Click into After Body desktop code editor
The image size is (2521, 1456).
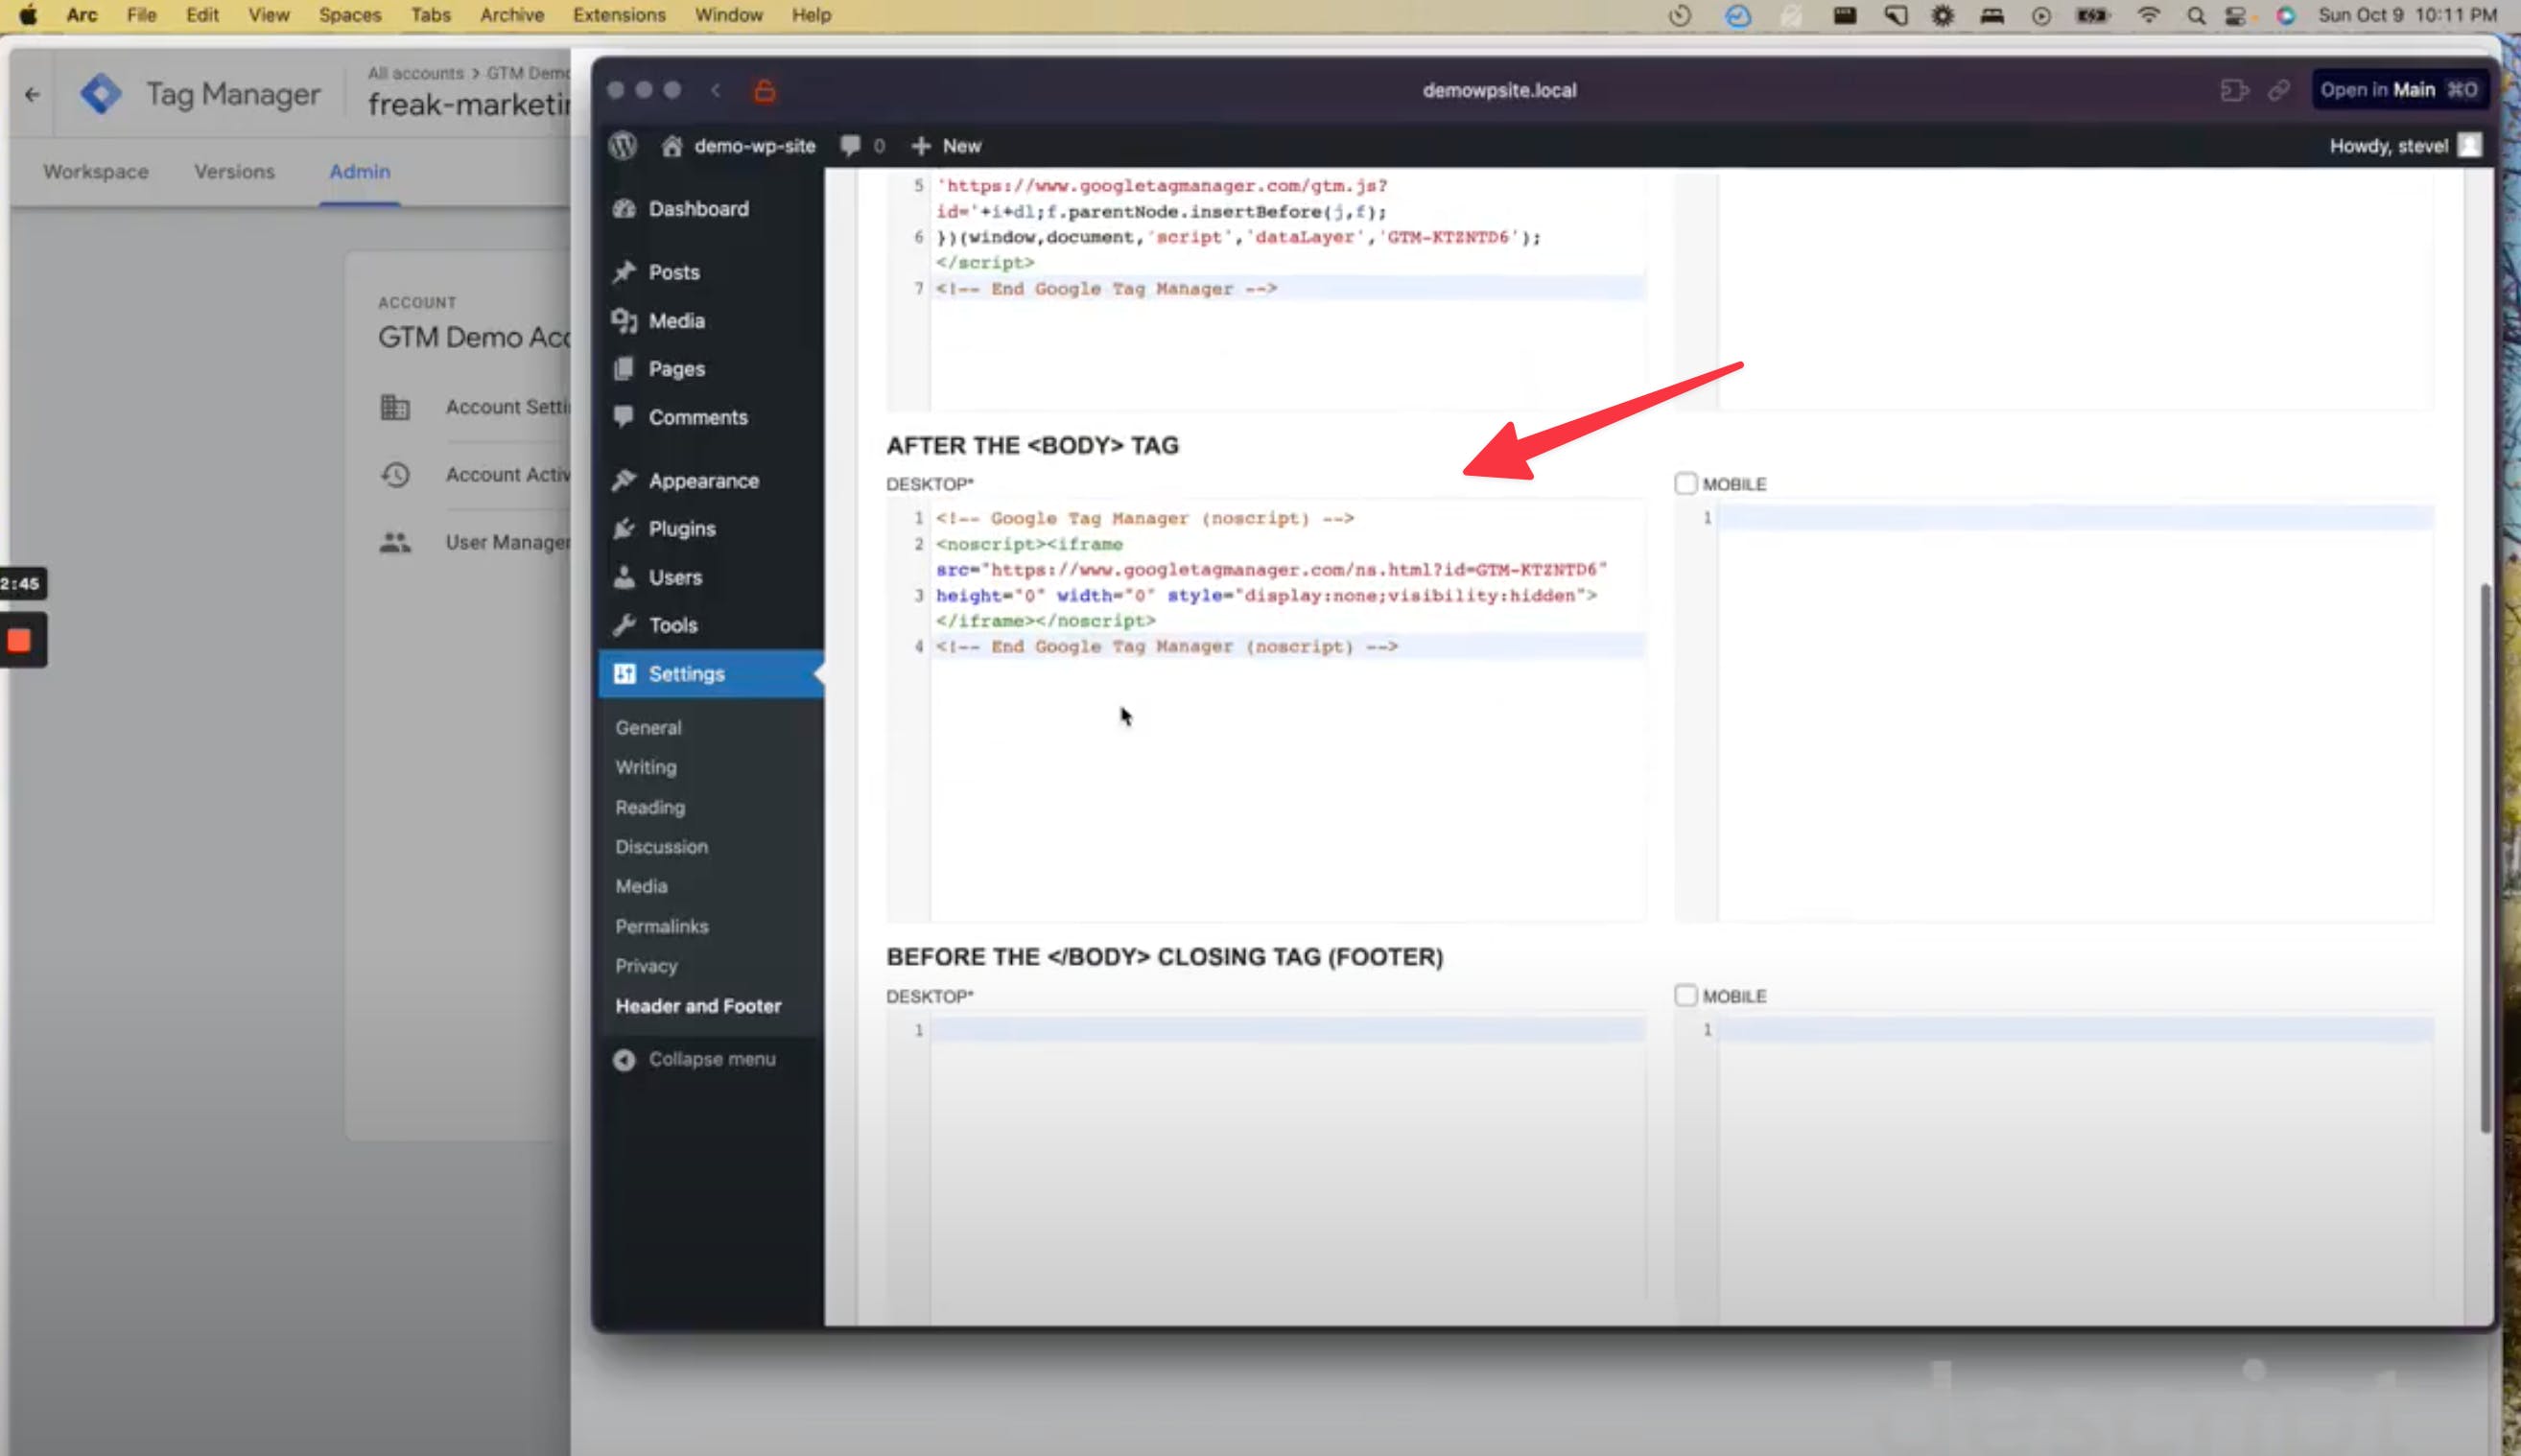coord(1266,712)
